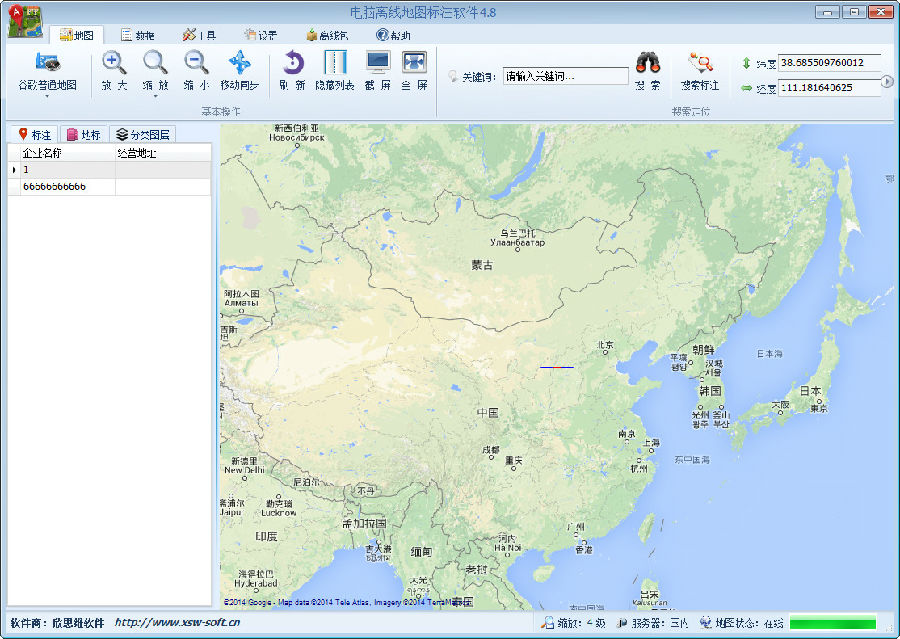Switch to the 坐标 side panel tab
The image size is (900, 639).
(x=84, y=134)
